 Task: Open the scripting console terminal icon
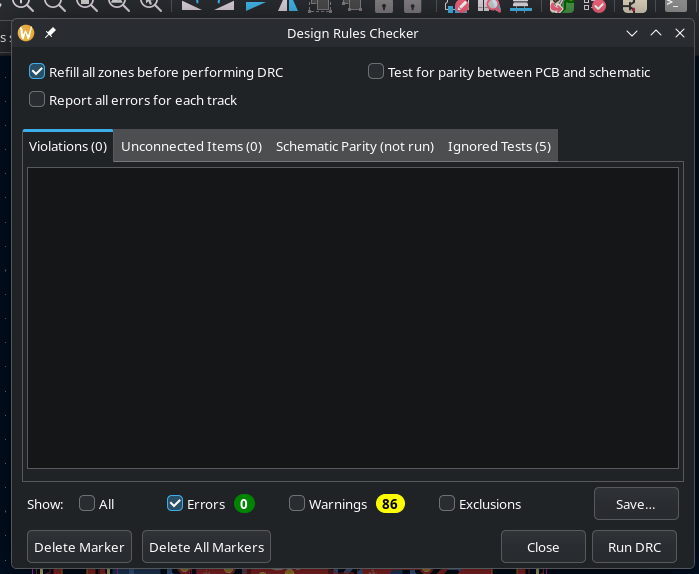click(x=676, y=5)
